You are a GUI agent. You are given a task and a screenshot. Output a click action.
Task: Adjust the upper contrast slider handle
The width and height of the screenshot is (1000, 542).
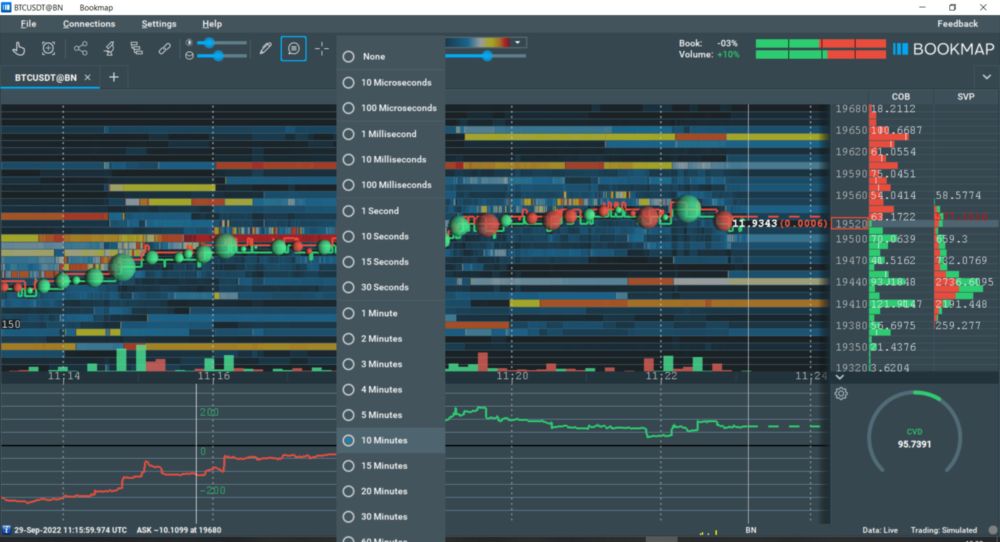210,43
